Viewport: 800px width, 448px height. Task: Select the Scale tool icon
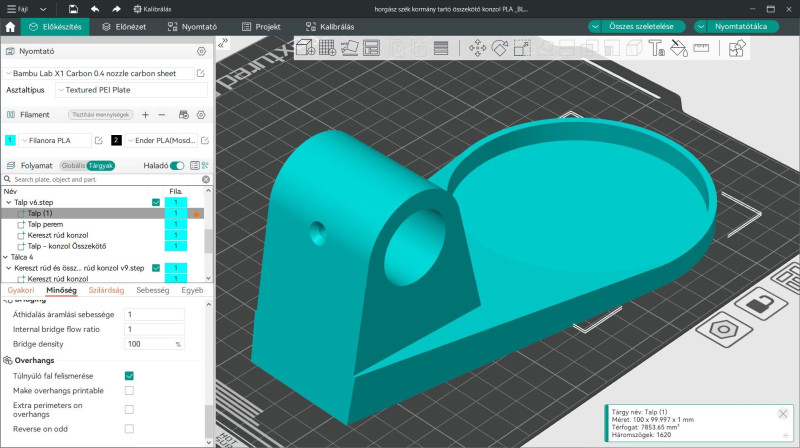[x=522, y=48]
